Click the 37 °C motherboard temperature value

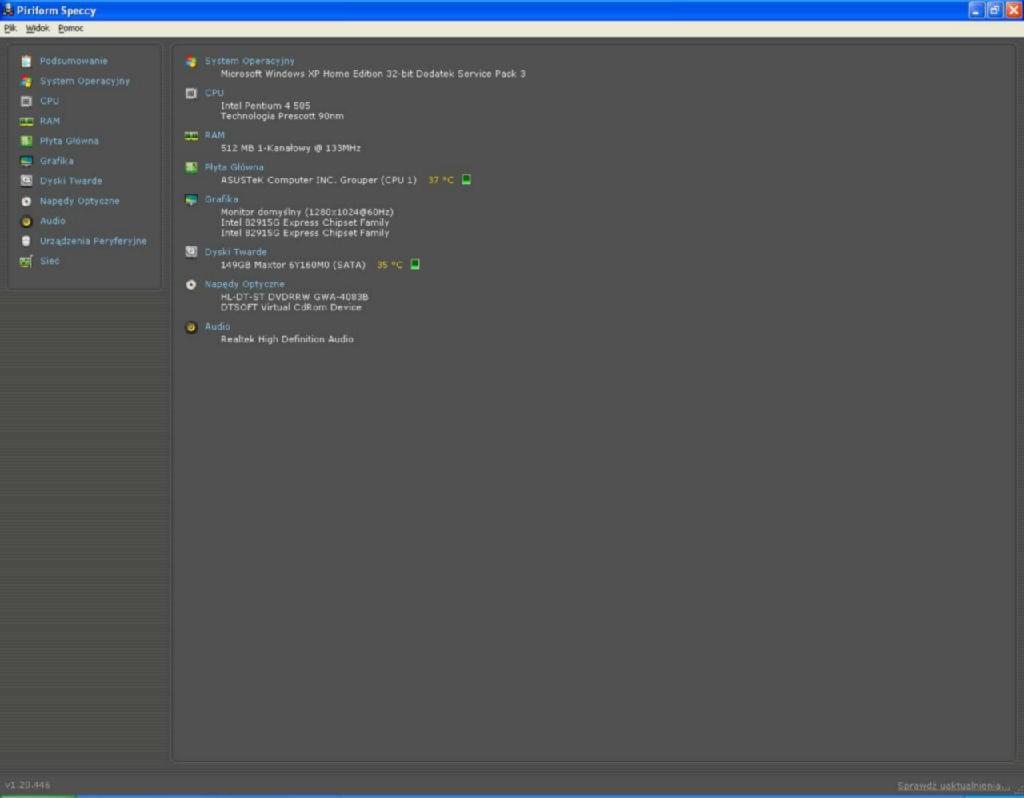click(441, 180)
